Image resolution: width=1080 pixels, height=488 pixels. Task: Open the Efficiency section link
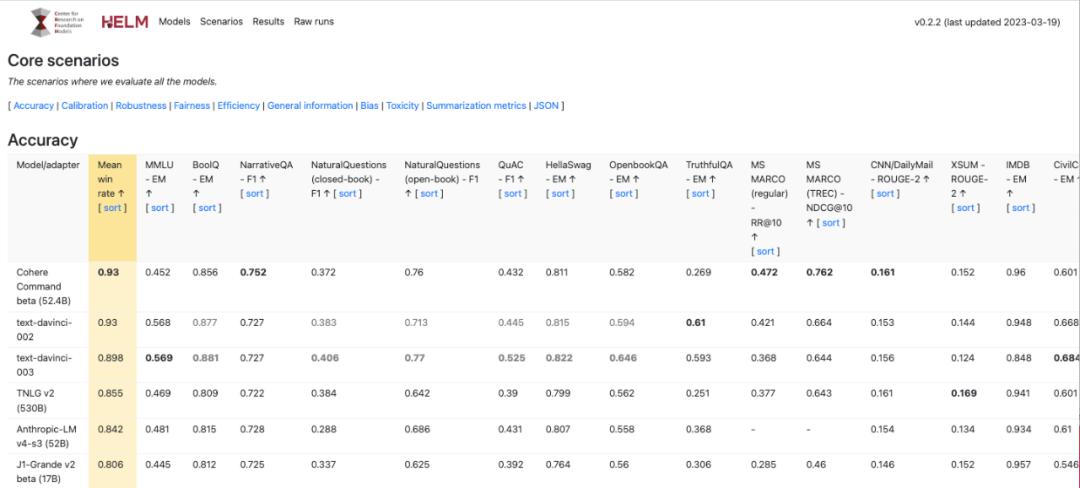[238, 105]
